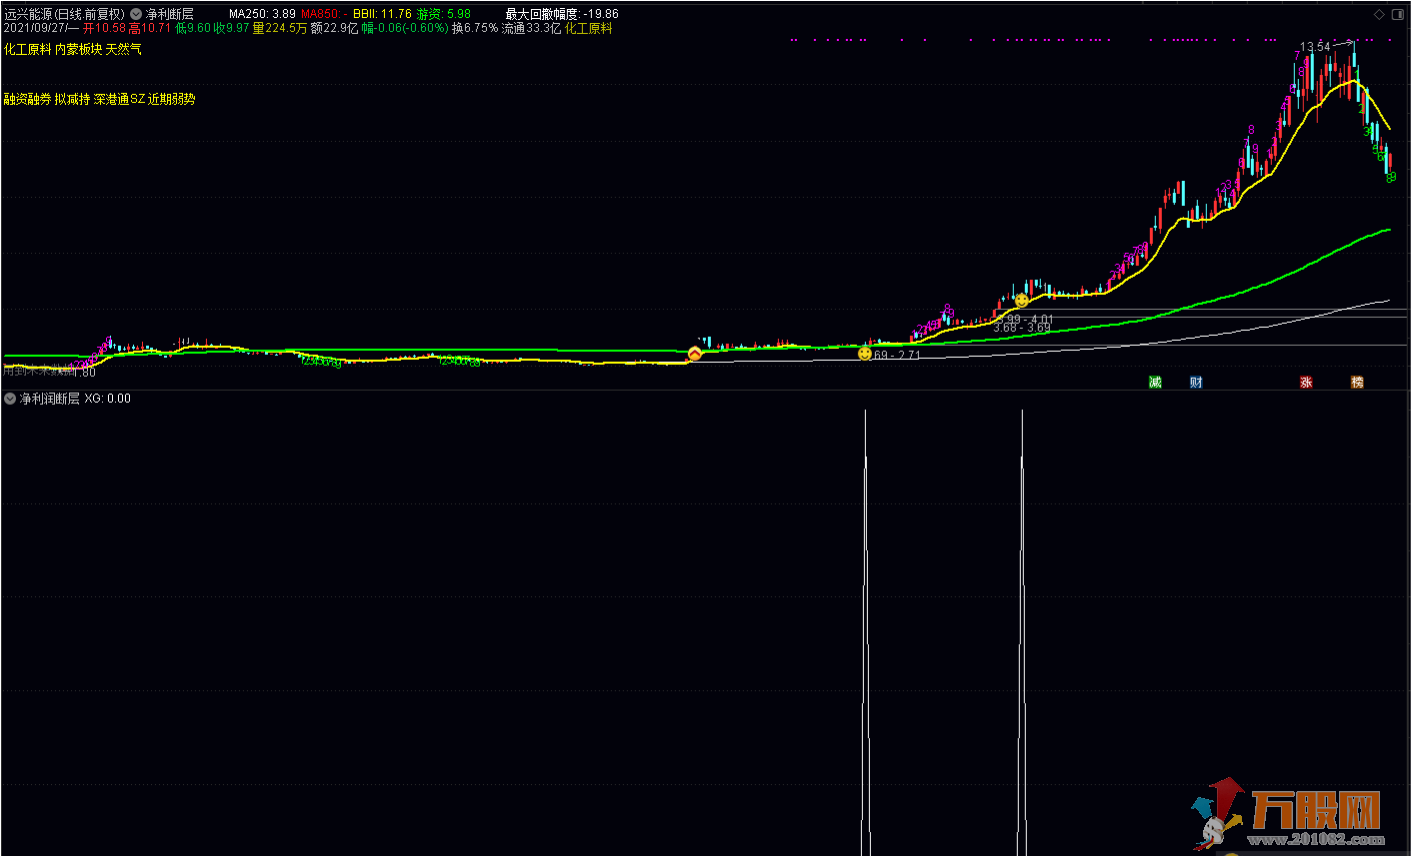
Task: Click the smiley icon above 4.01 label
Action: click(x=1021, y=300)
